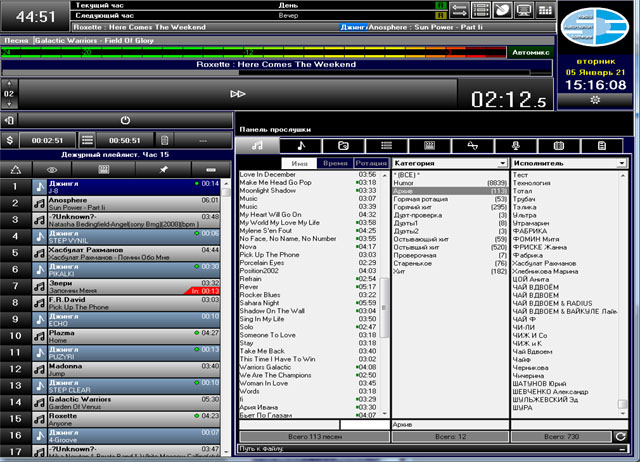This screenshot has width=640, height=462.
Task: Click the refresh icon beside Всего: 730
Action: tap(620, 437)
